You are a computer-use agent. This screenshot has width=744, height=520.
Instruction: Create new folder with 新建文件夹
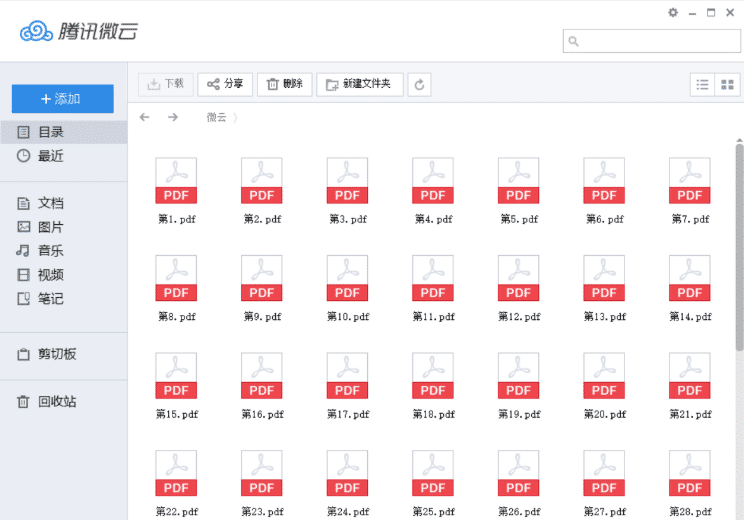tap(360, 84)
